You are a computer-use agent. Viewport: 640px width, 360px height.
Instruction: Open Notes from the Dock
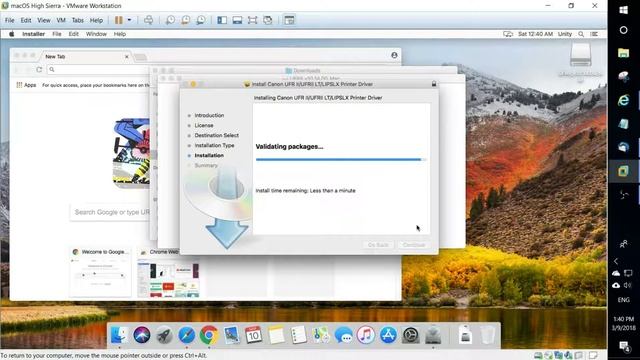pyautogui.click(x=276, y=336)
